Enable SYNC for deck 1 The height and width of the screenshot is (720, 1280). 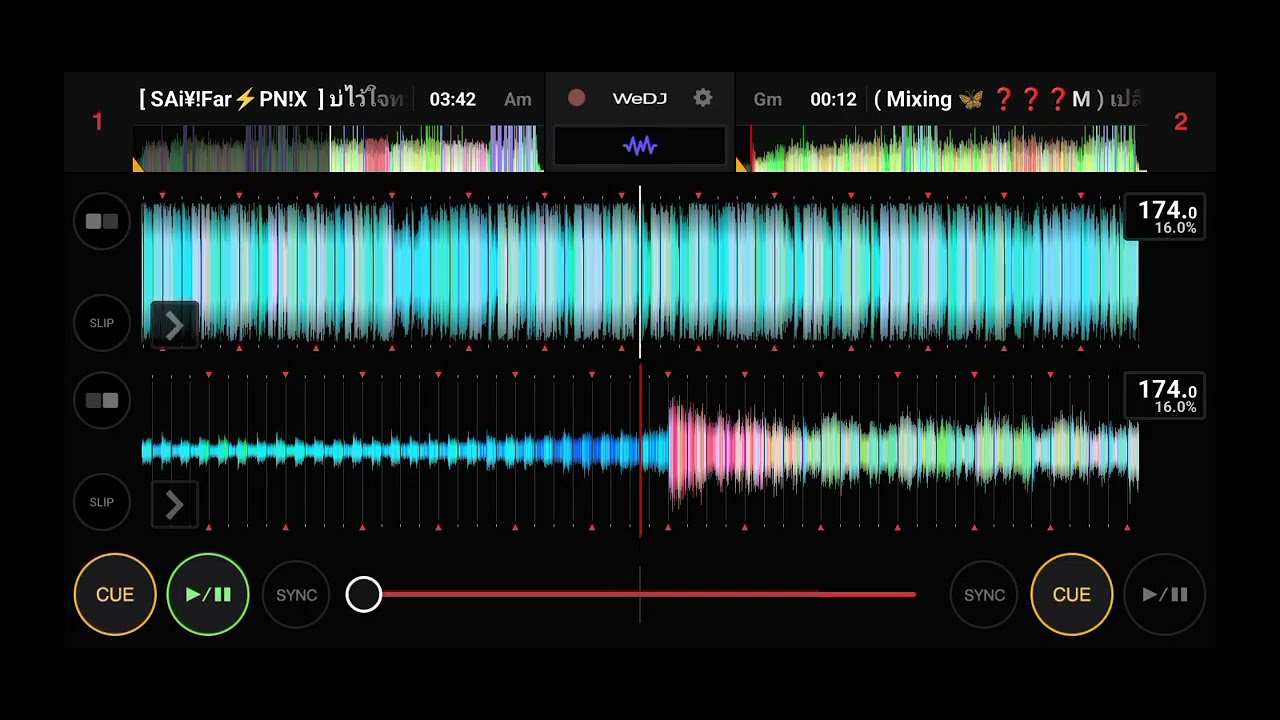click(296, 595)
